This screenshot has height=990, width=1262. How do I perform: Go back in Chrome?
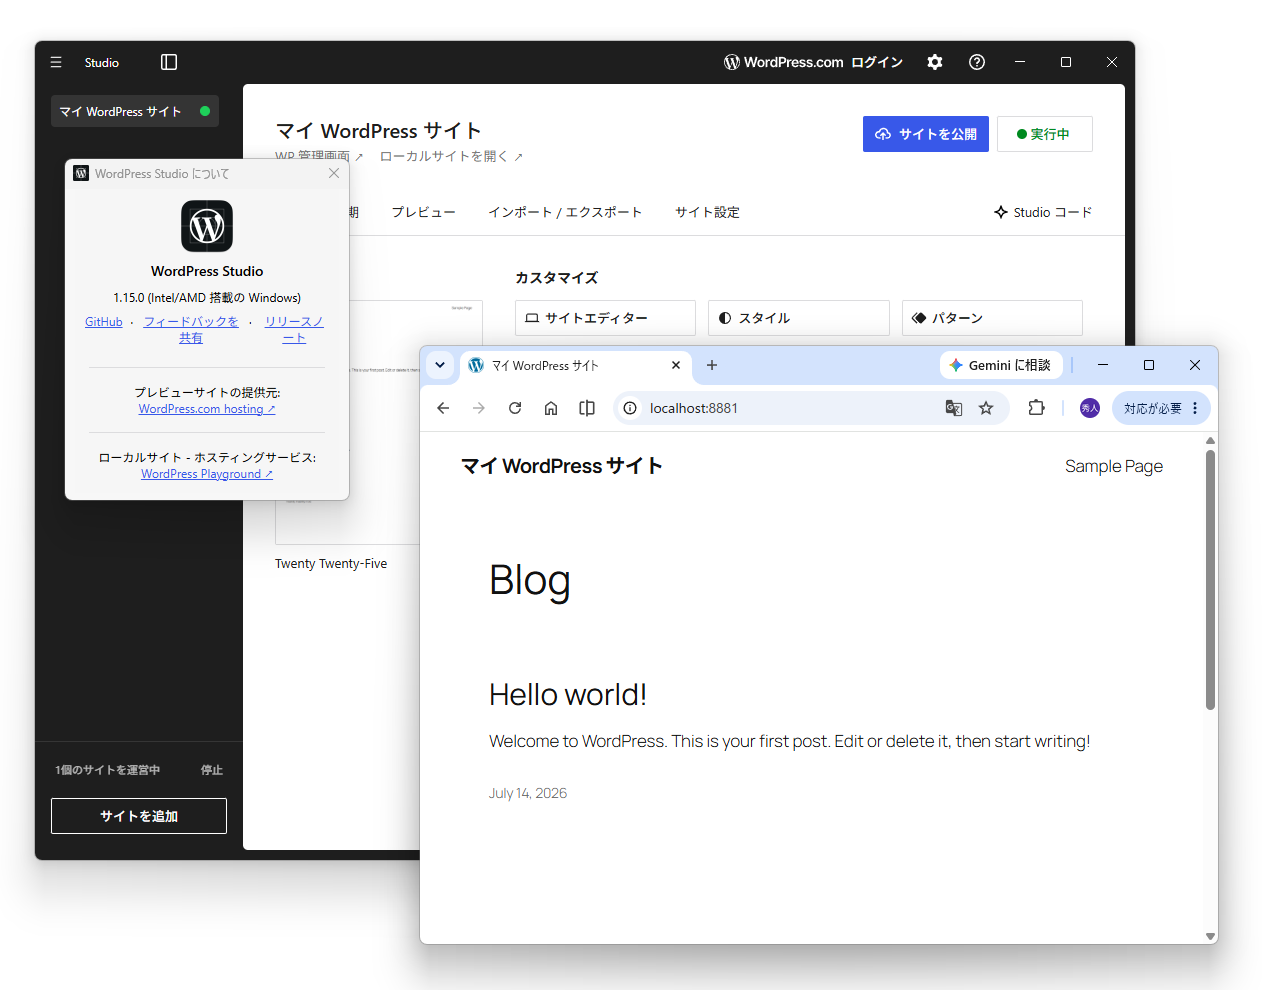[443, 408]
